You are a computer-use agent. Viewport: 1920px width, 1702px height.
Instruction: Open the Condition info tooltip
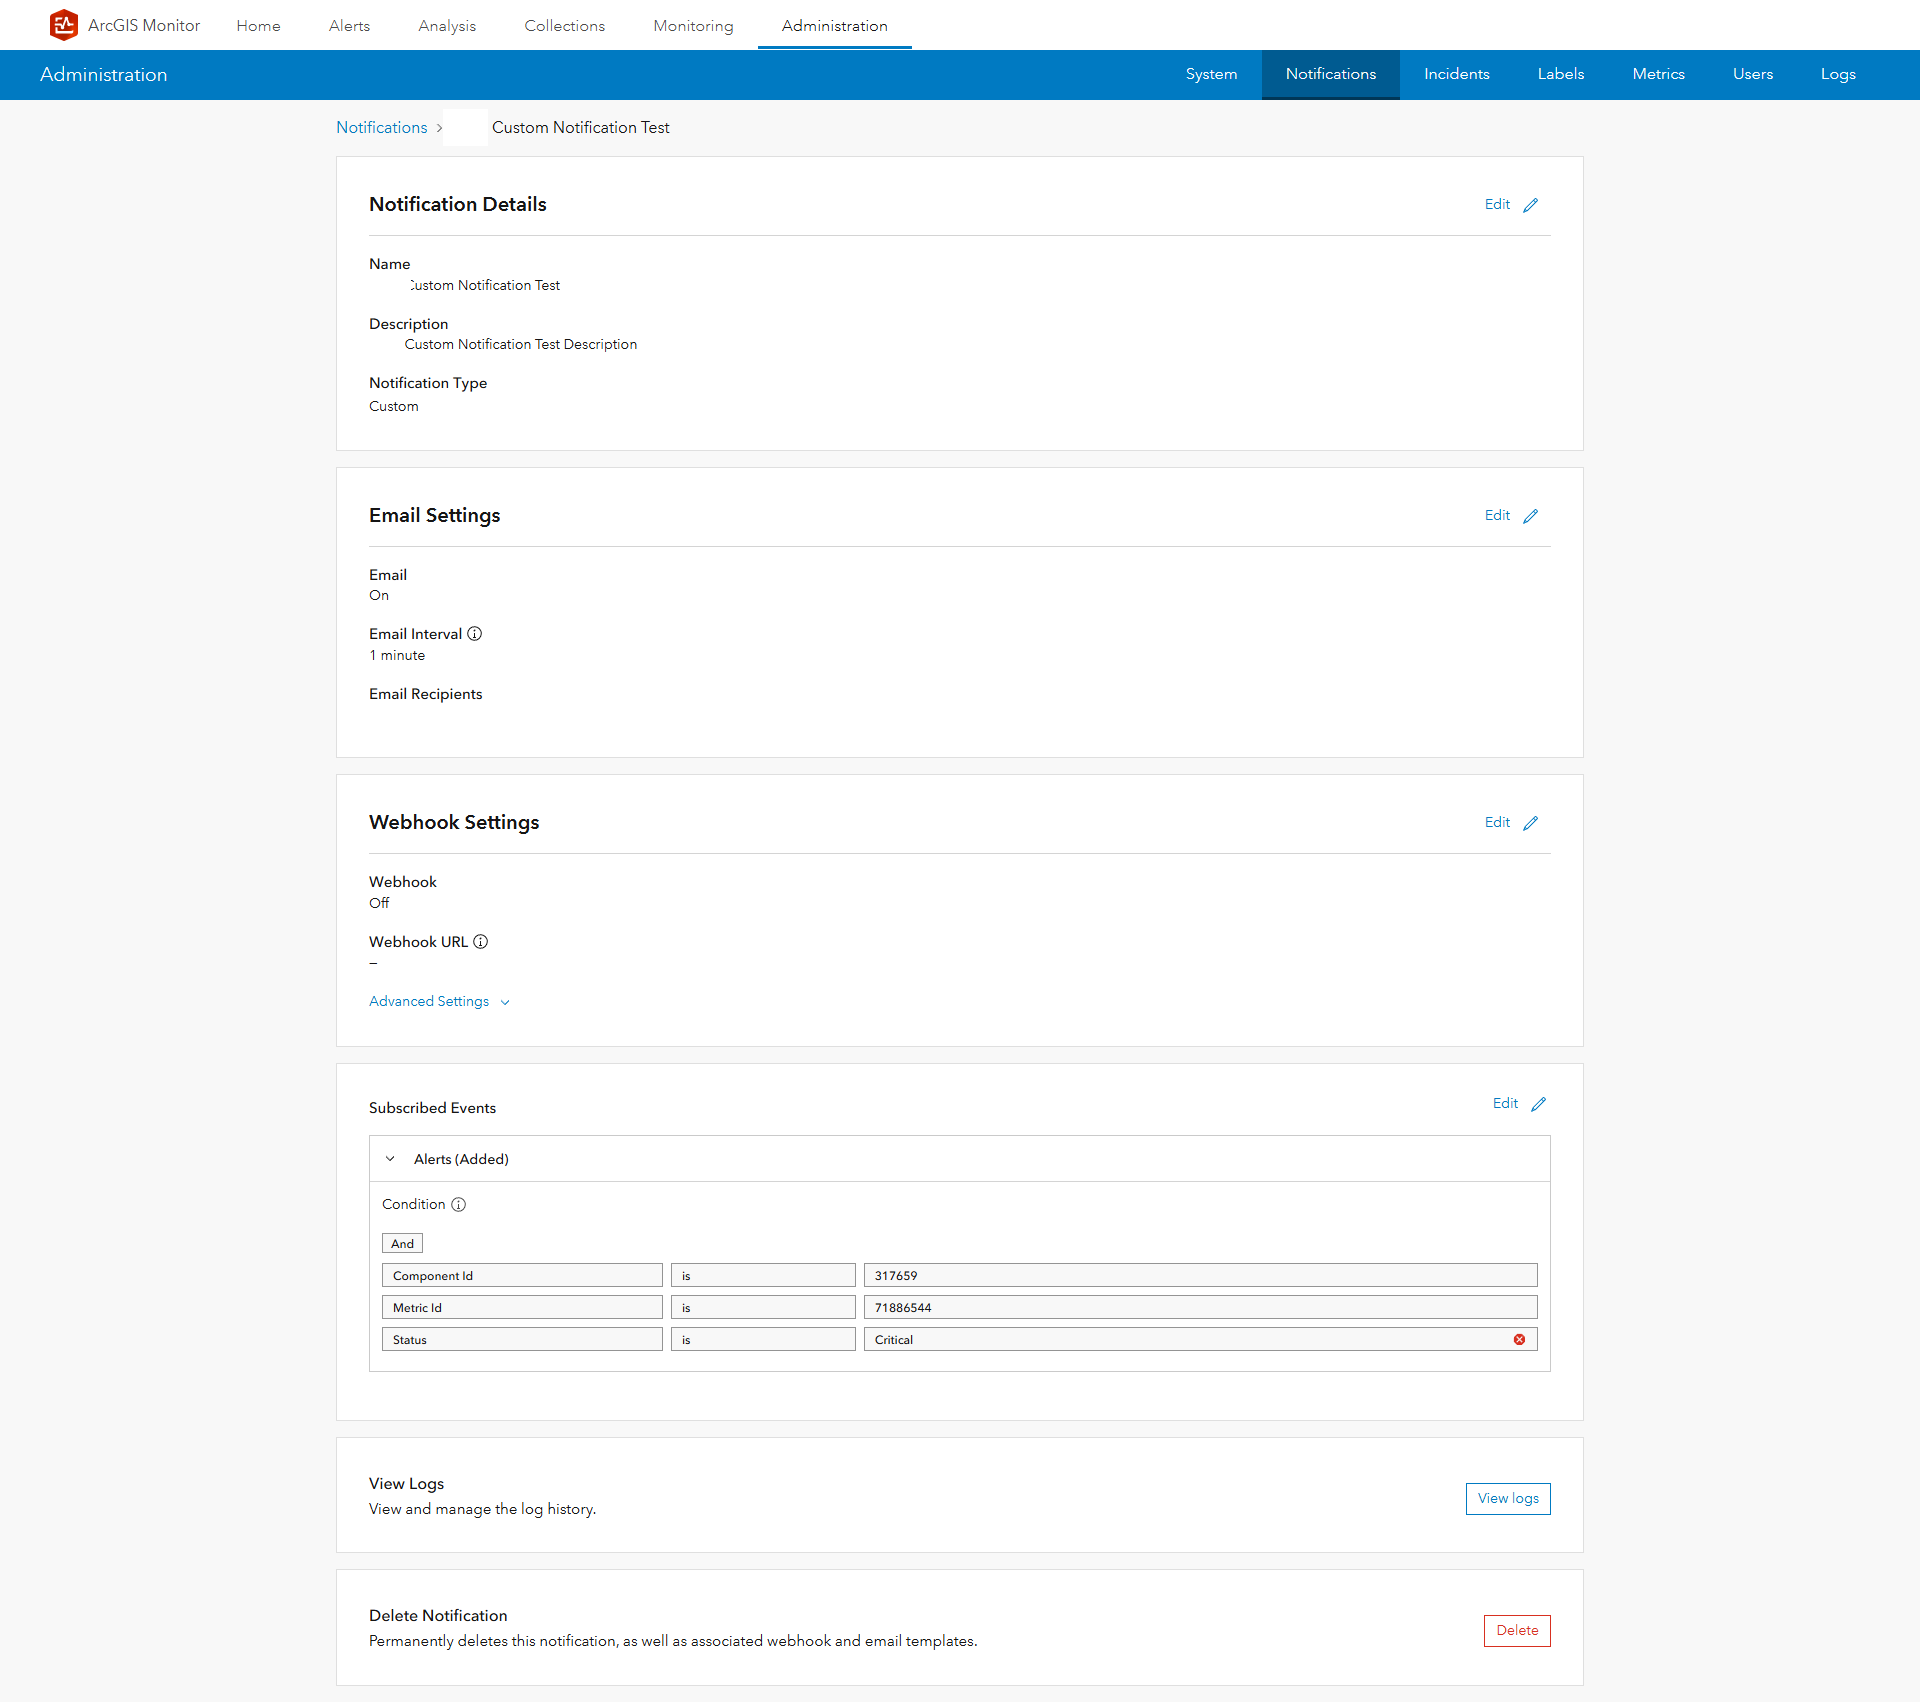click(458, 1204)
